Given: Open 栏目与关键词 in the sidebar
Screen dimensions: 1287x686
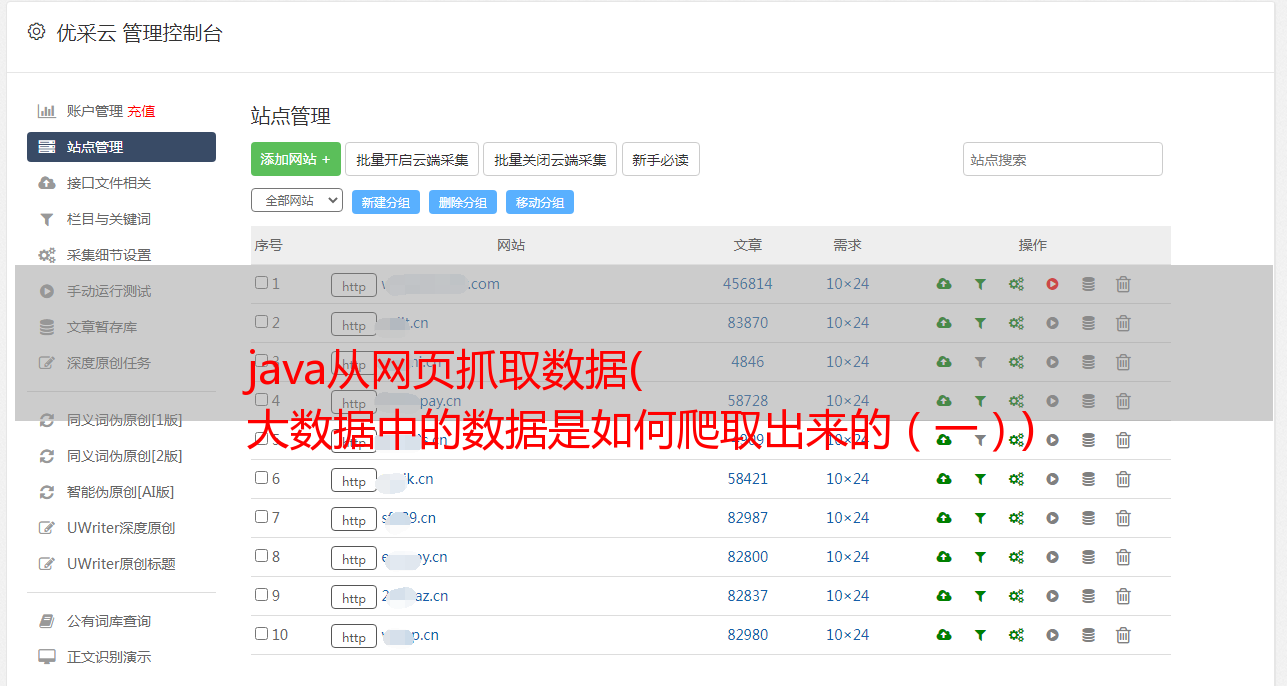Looking at the screenshot, I should pyautogui.click(x=109, y=219).
